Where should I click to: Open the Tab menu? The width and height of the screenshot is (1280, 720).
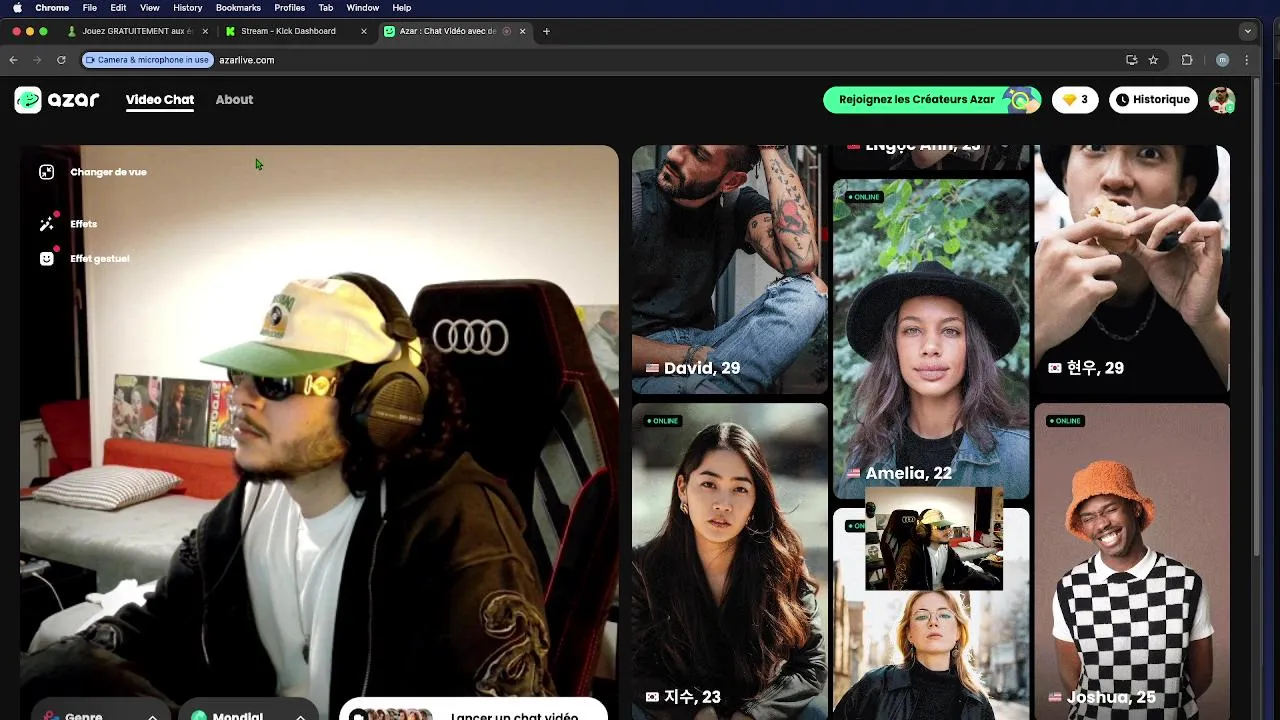click(x=326, y=7)
